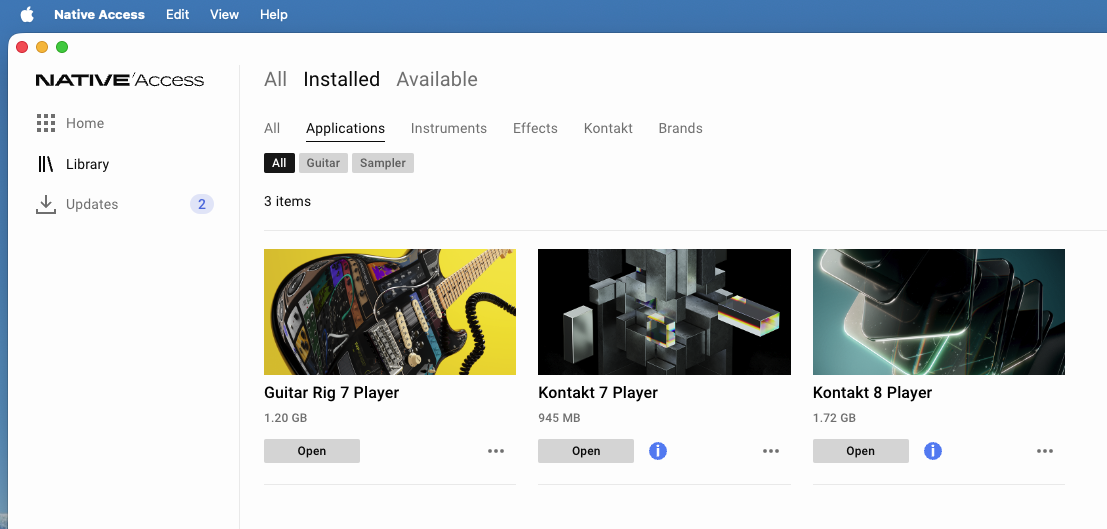Open Kontakt 8 Player application
This screenshot has height=529, width=1107.
860,451
